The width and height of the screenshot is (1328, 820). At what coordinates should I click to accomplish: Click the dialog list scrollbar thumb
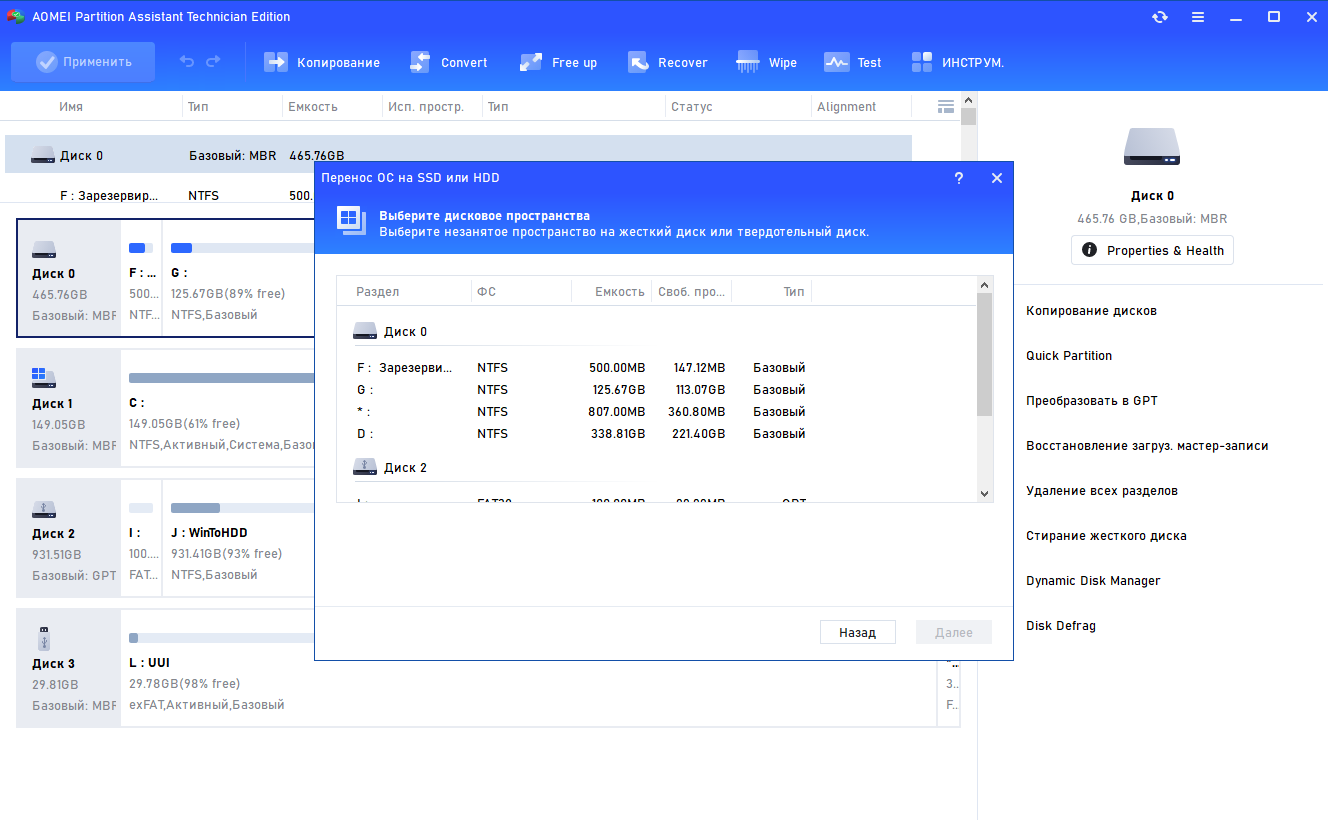(x=984, y=354)
